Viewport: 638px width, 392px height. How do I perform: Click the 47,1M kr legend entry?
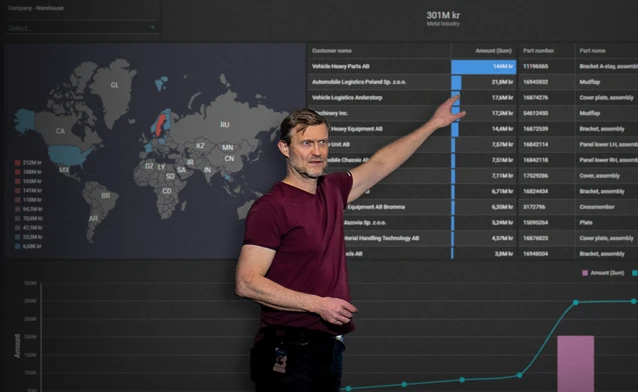point(28,228)
